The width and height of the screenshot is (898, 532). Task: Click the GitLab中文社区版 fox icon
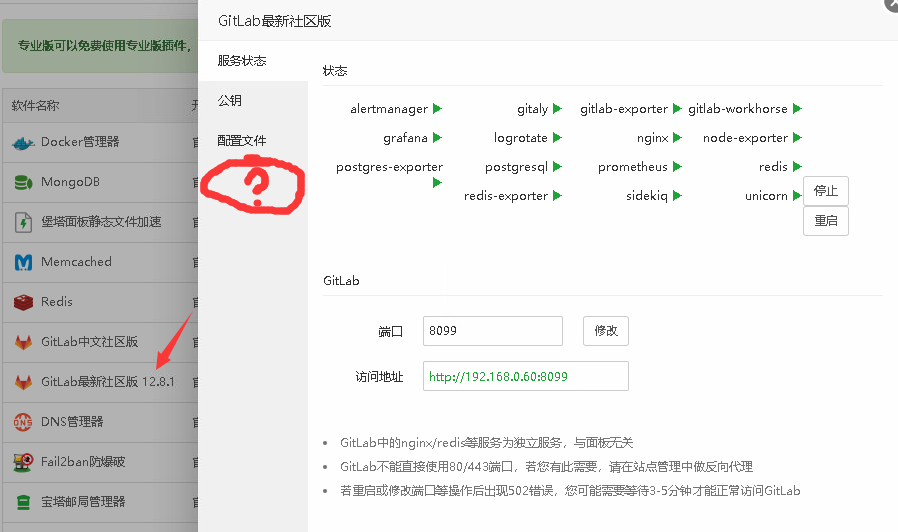pyautogui.click(x=23, y=342)
